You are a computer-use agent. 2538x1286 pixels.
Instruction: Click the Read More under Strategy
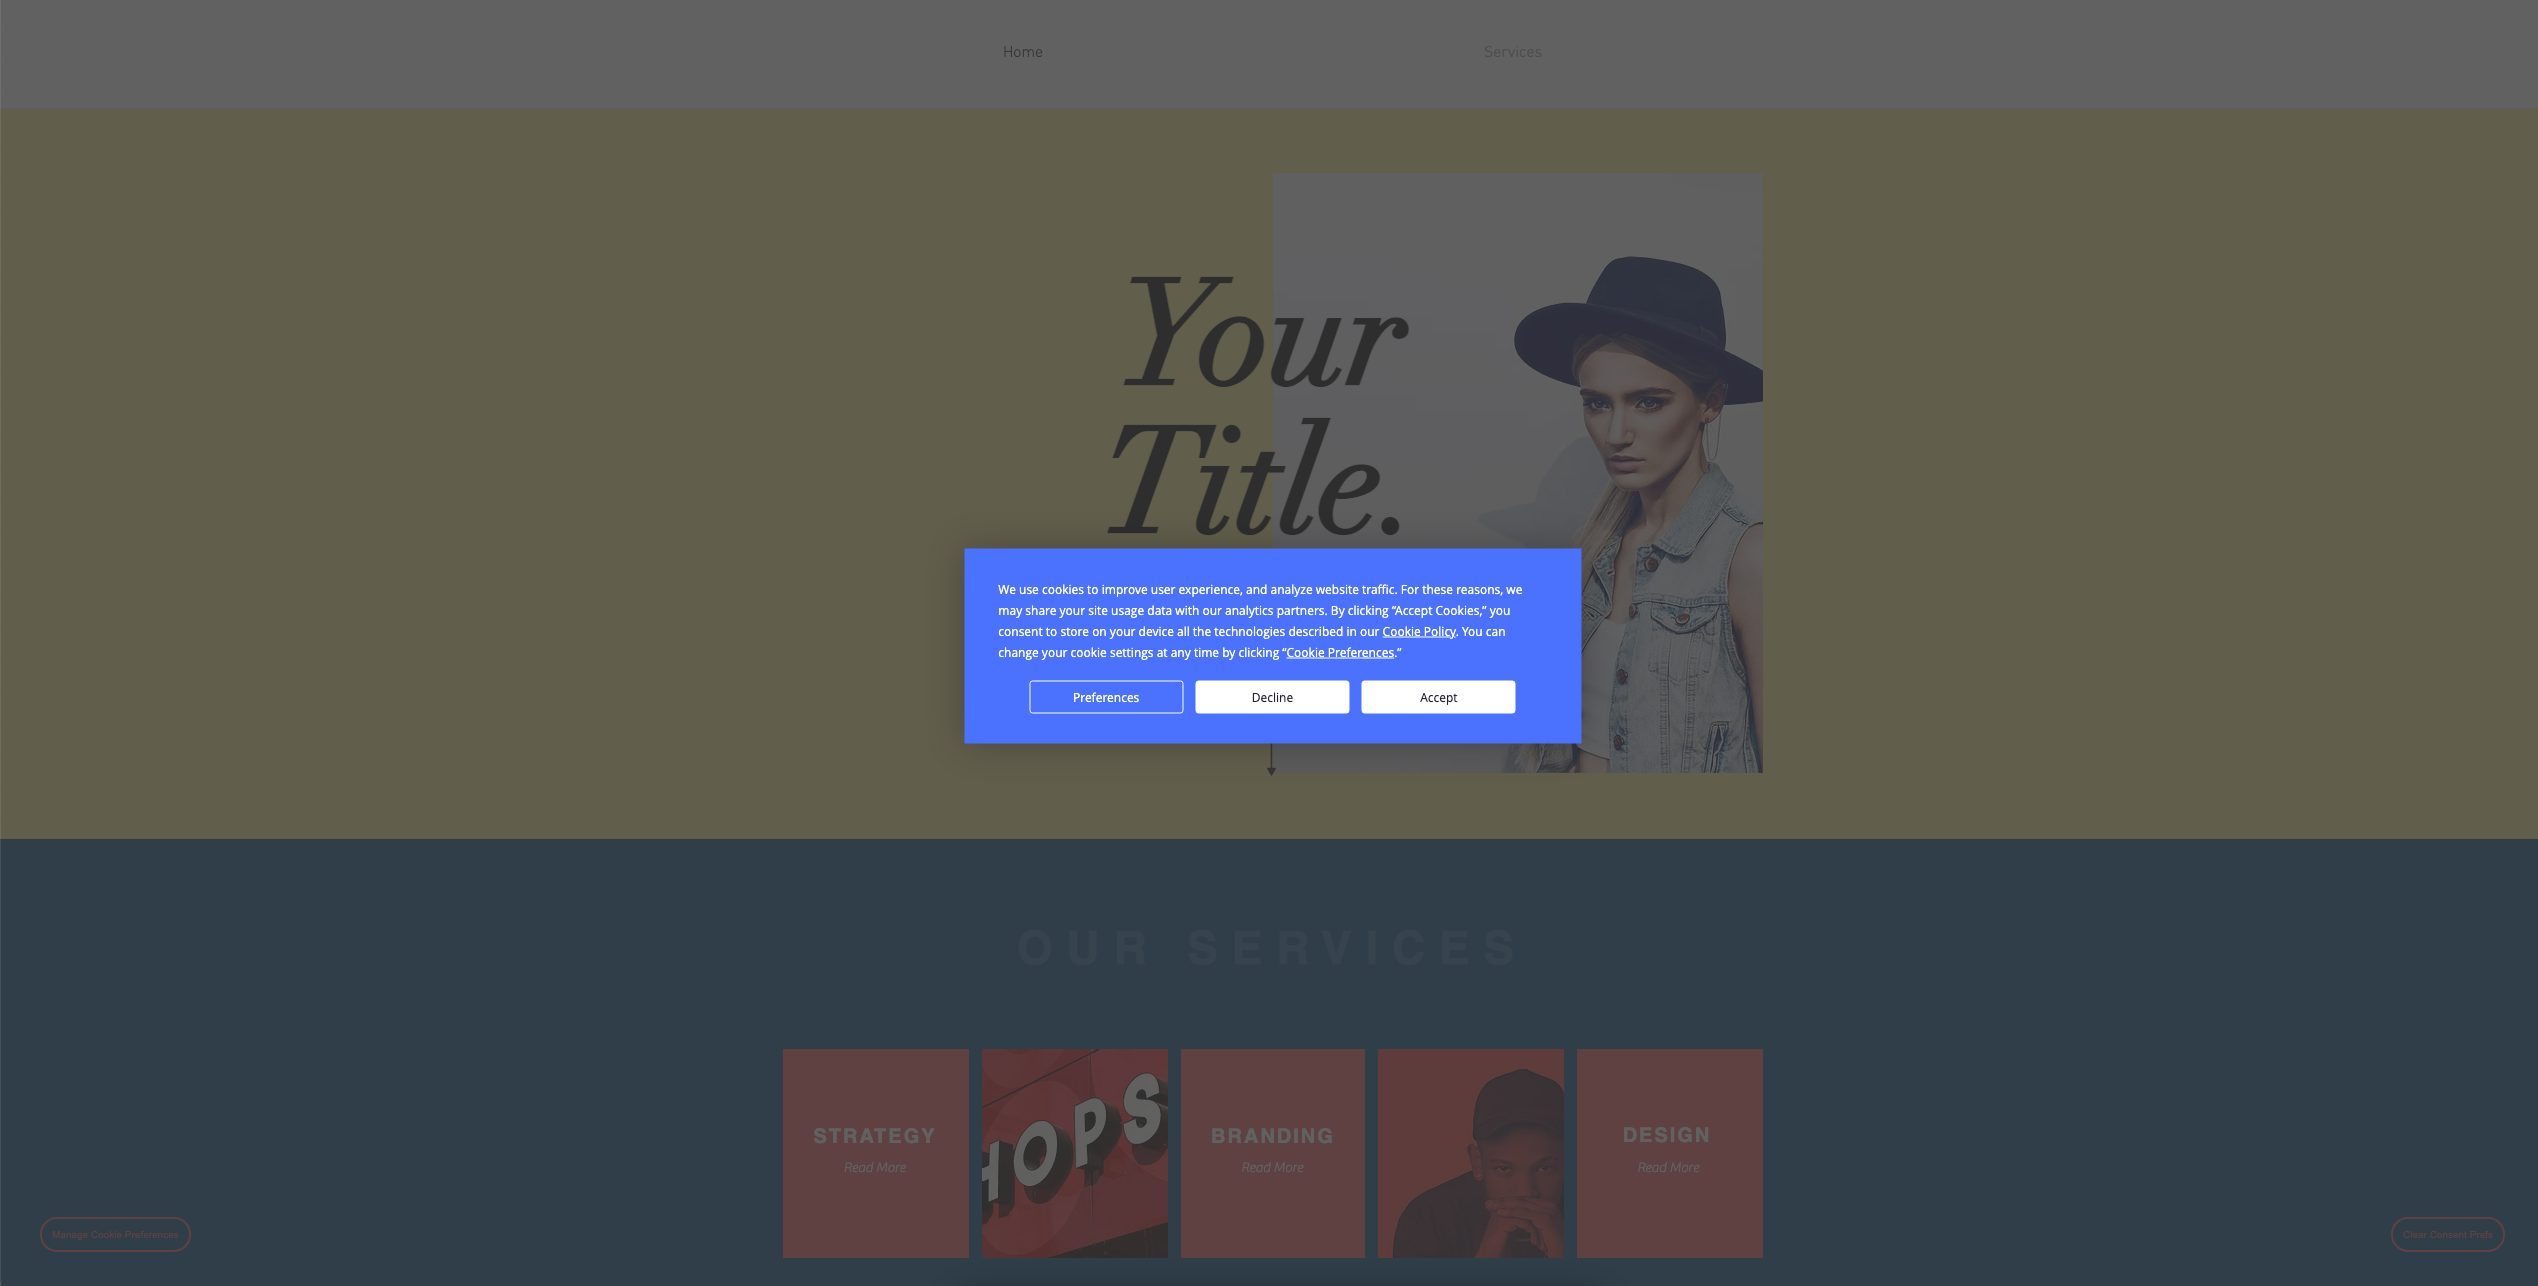(x=876, y=1168)
